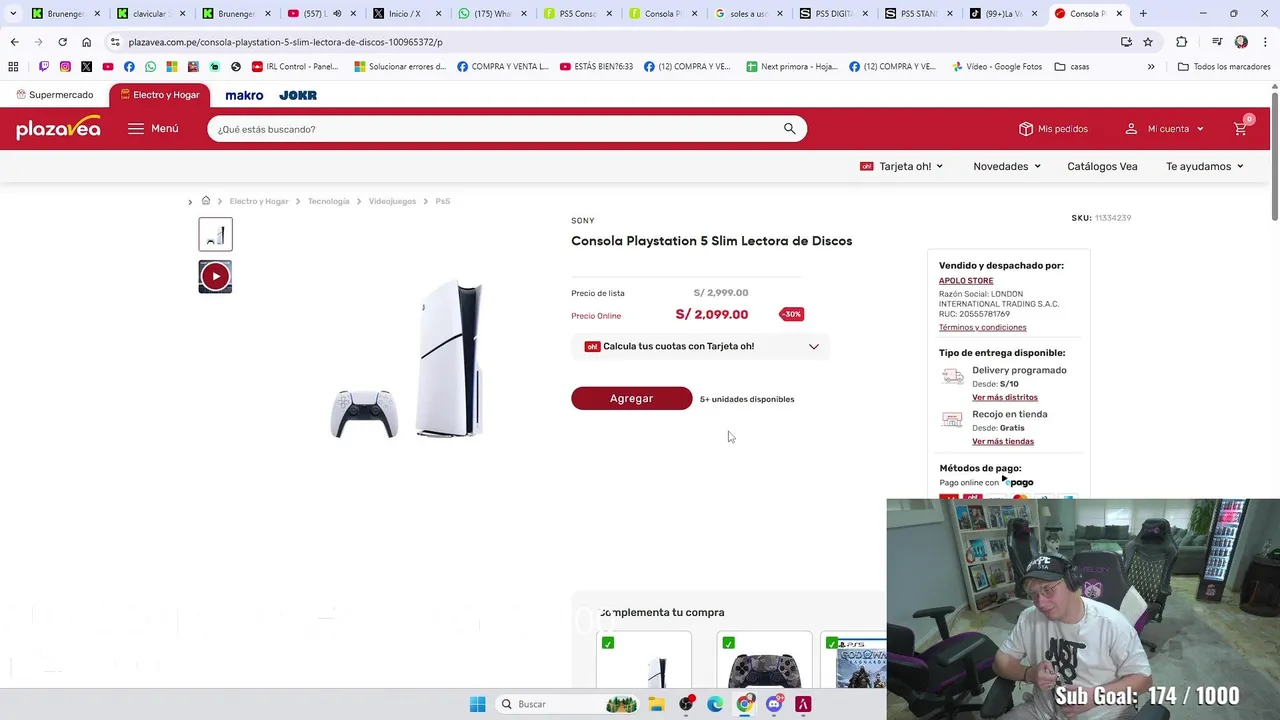Open the shopping cart icon
The image size is (1280, 720).
pos(1240,128)
